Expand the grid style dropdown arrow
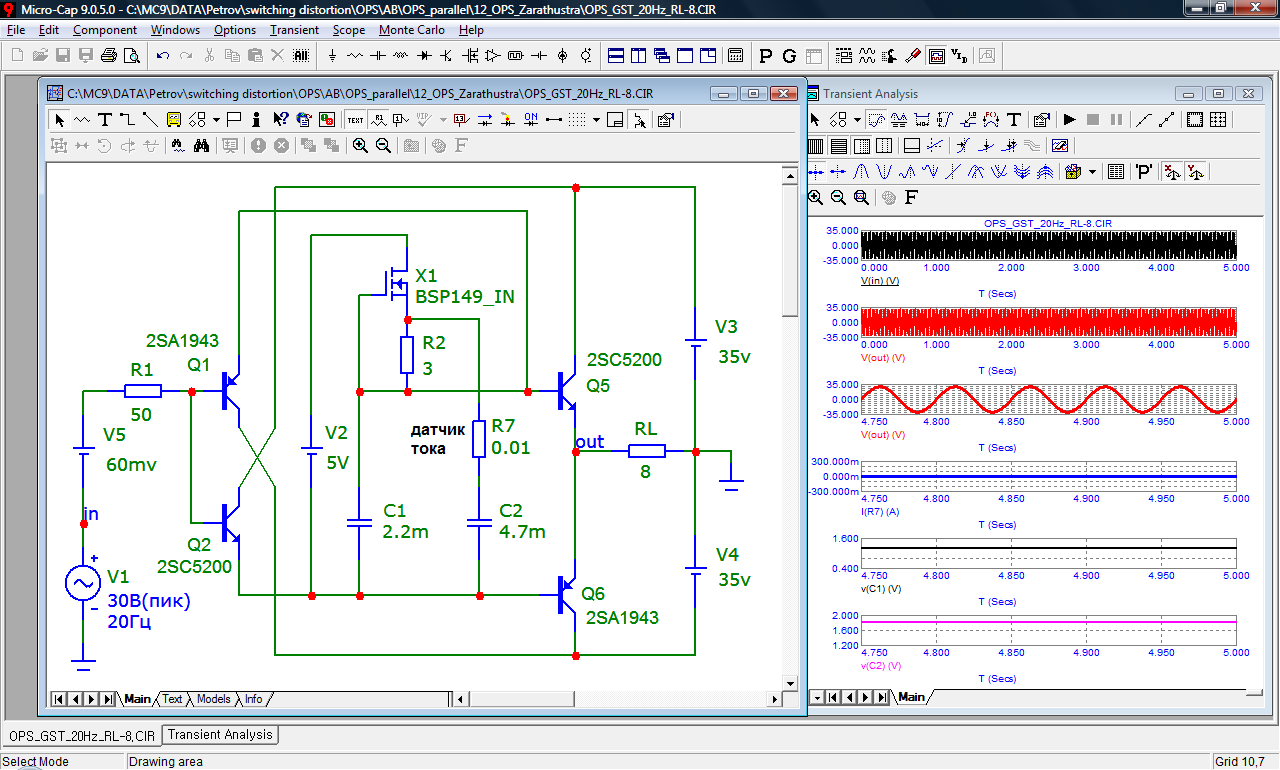This screenshot has width=1280, height=770. coord(596,120)
